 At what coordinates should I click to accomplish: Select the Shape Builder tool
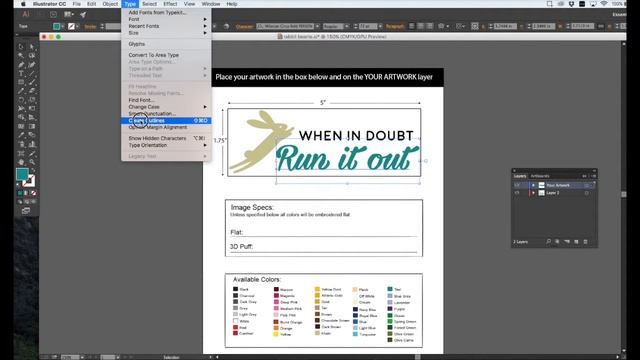tap(21, 118)
